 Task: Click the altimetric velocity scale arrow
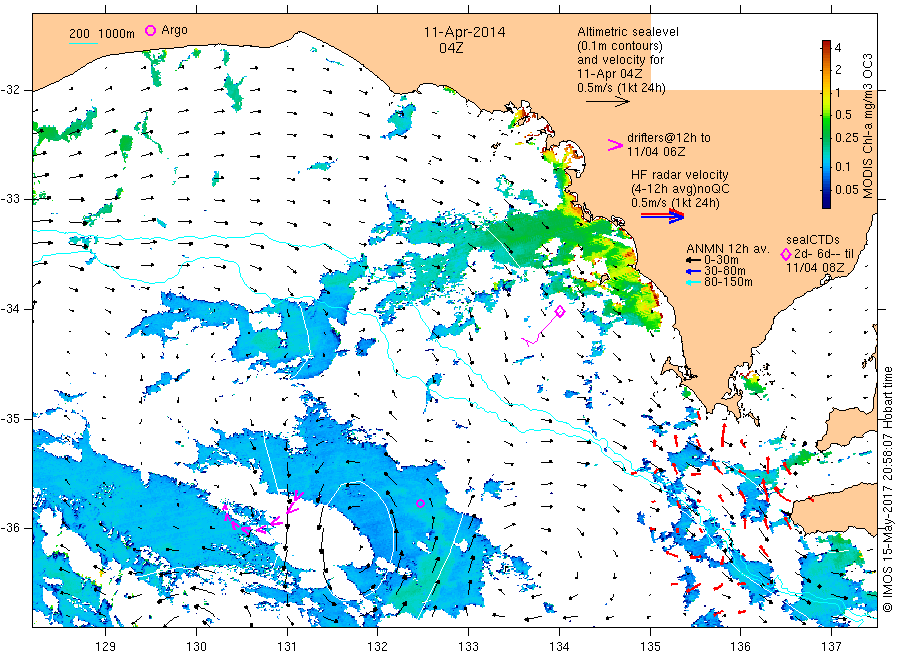coord(608,102)
